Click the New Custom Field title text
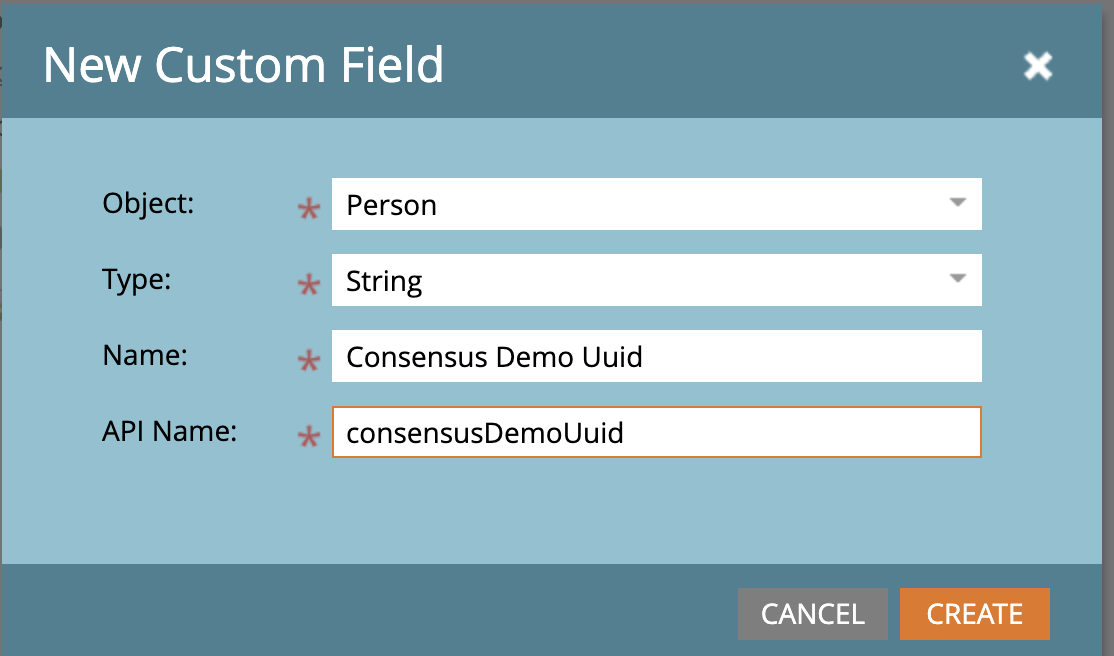This screenshot has width=1114, height=656. tap(244, 65)
